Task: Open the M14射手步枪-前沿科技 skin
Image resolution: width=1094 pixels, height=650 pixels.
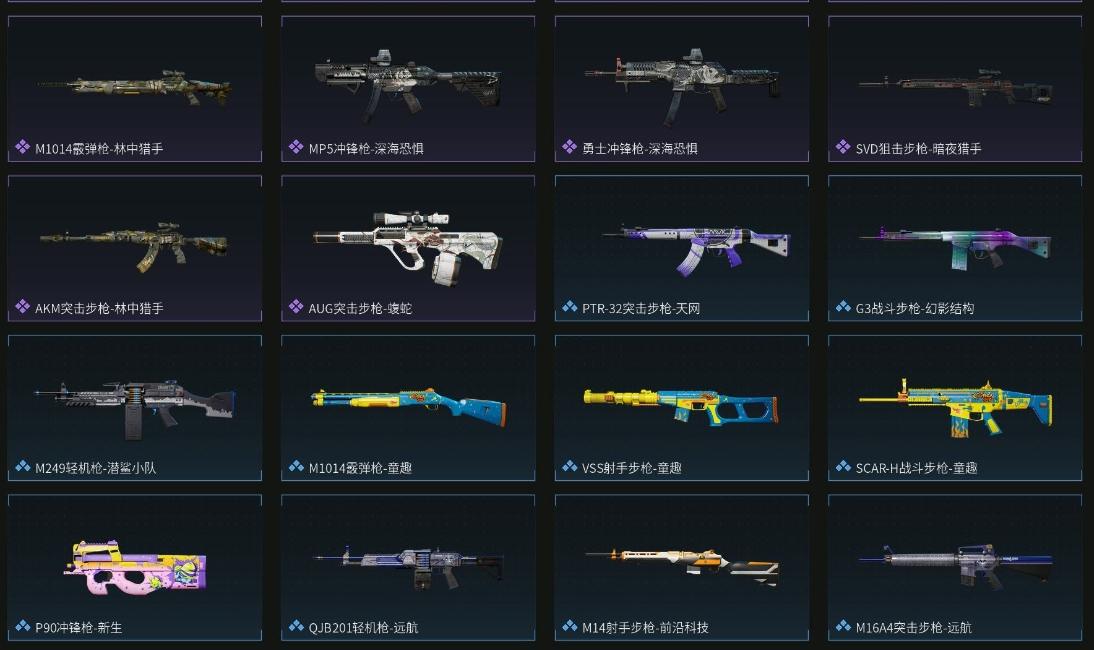Action: click(x=682, y=568)
